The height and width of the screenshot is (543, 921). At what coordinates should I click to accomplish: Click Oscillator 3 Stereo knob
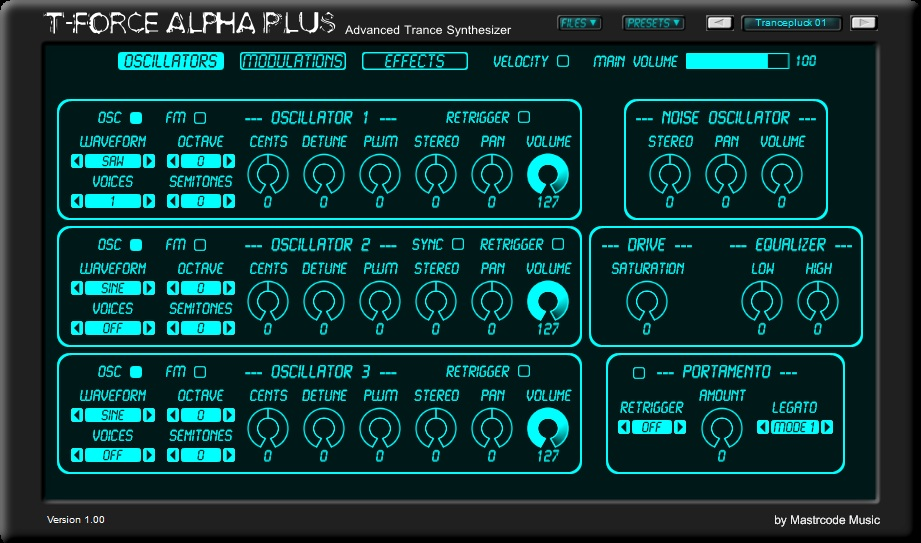click(436, 428)
